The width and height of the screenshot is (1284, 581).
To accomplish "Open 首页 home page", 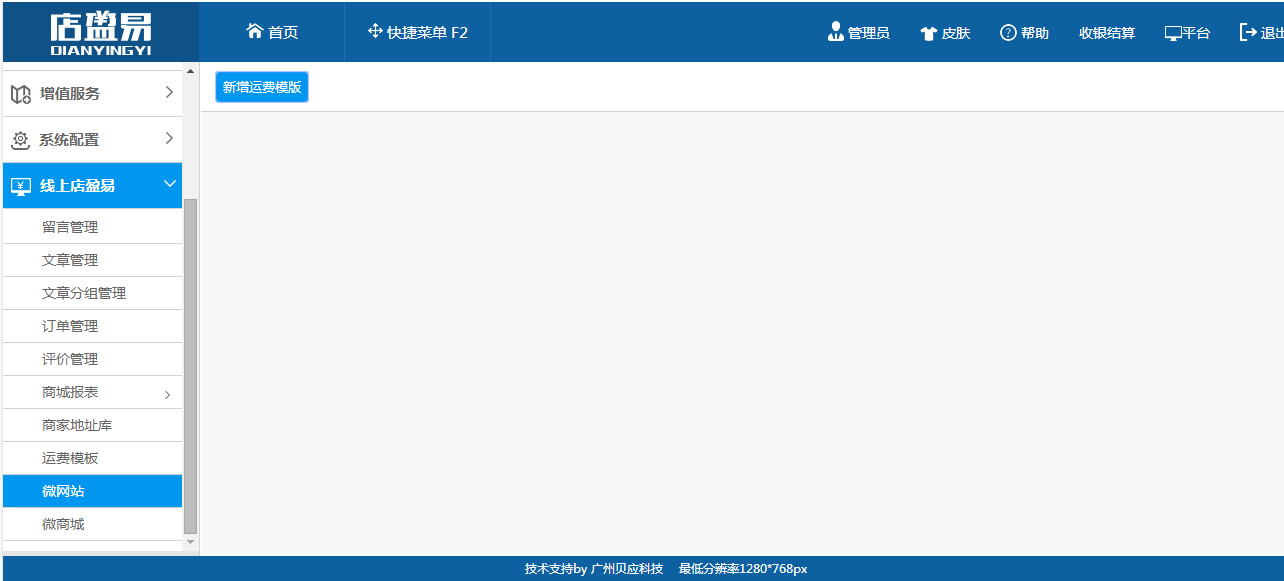I will point(272,32).
